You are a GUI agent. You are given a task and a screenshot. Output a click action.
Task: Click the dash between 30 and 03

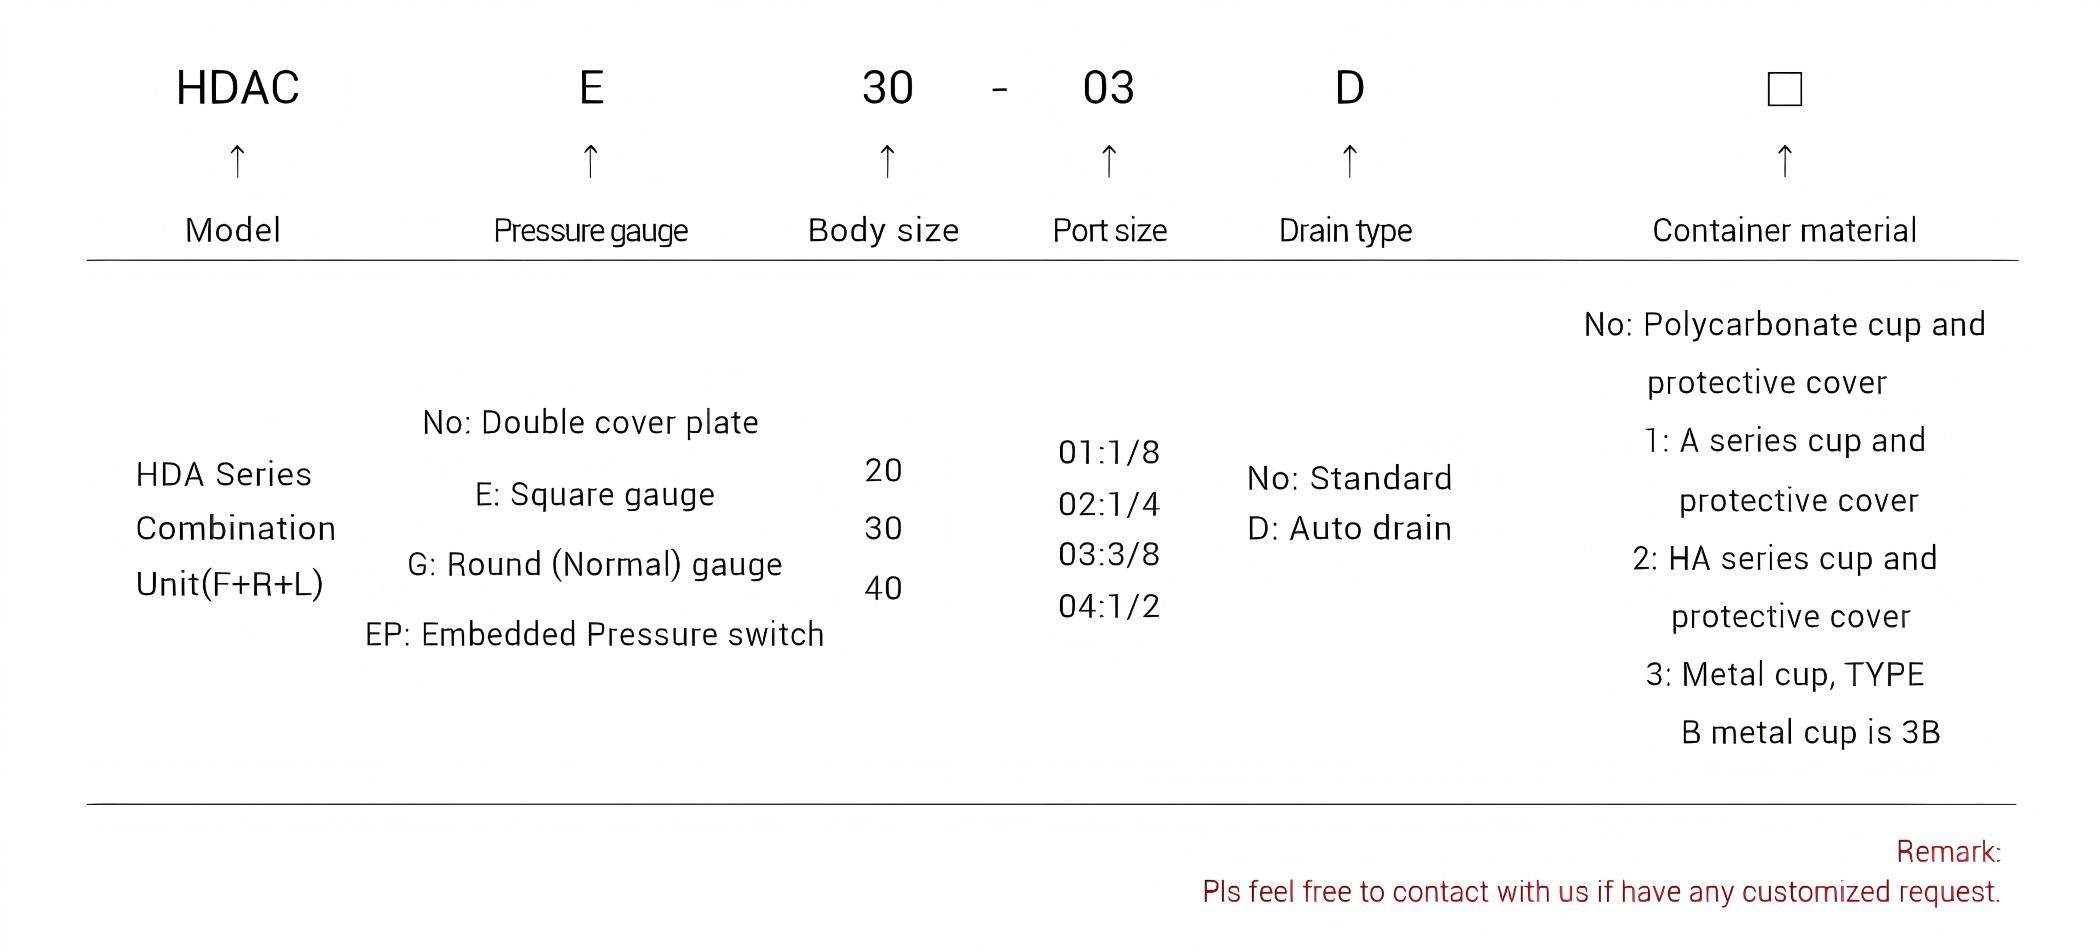tap(999, 90)
